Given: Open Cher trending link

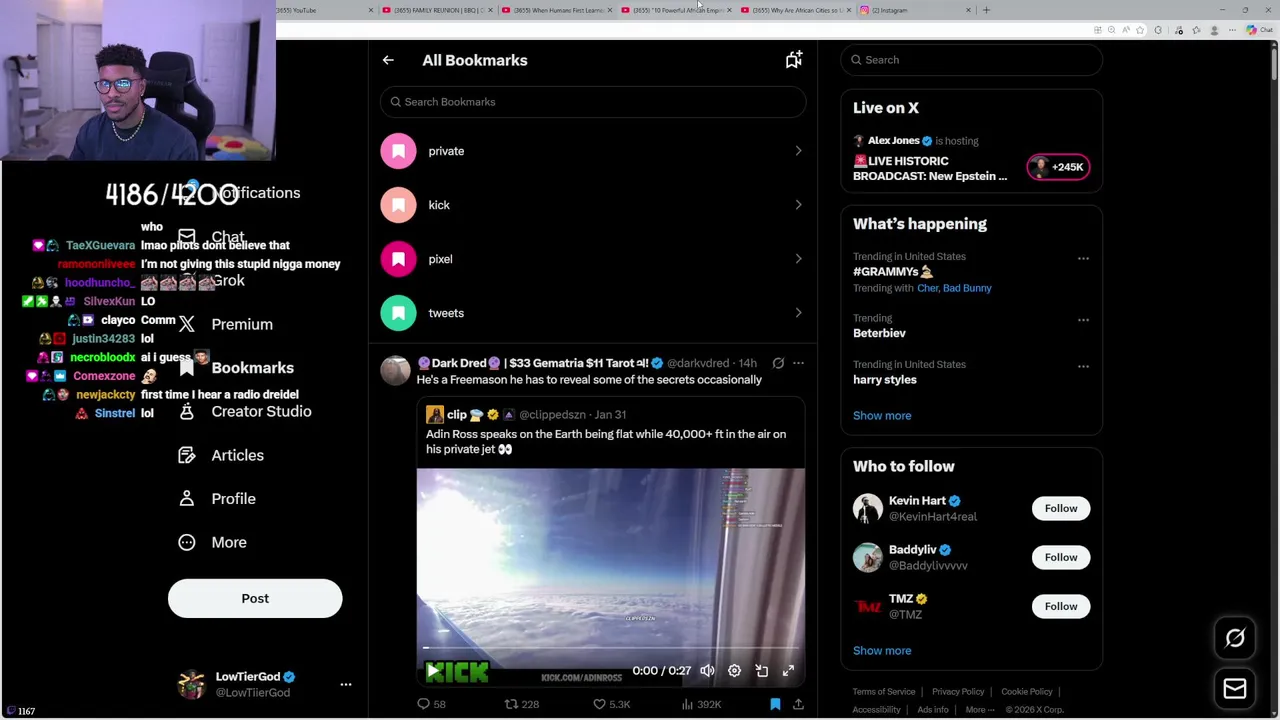Looking at the screenshot, I should click(926, 288).
